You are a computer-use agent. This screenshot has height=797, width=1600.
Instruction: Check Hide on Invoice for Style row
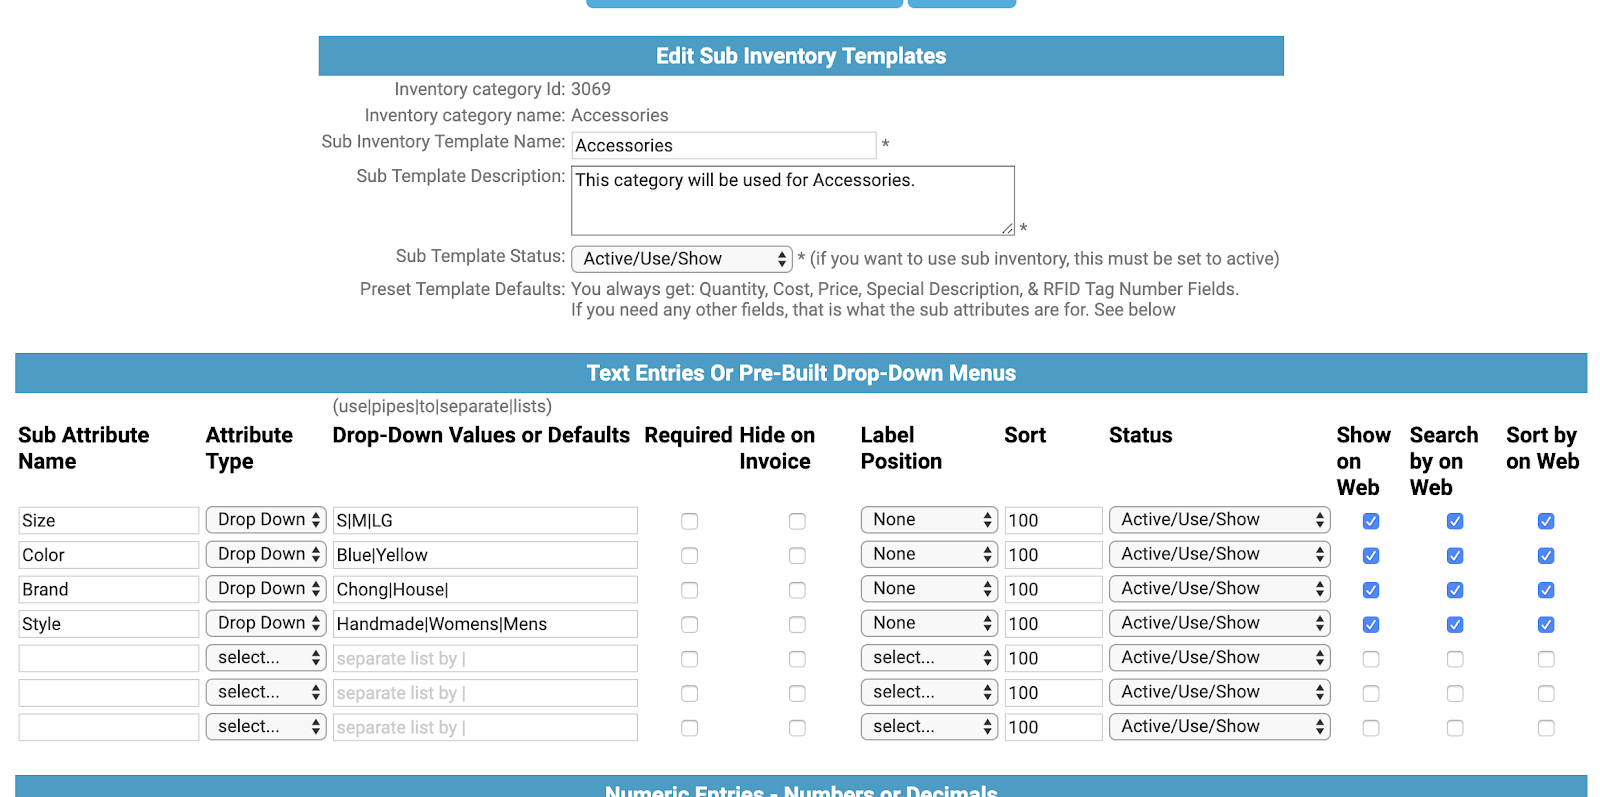[x=797, y=625]
